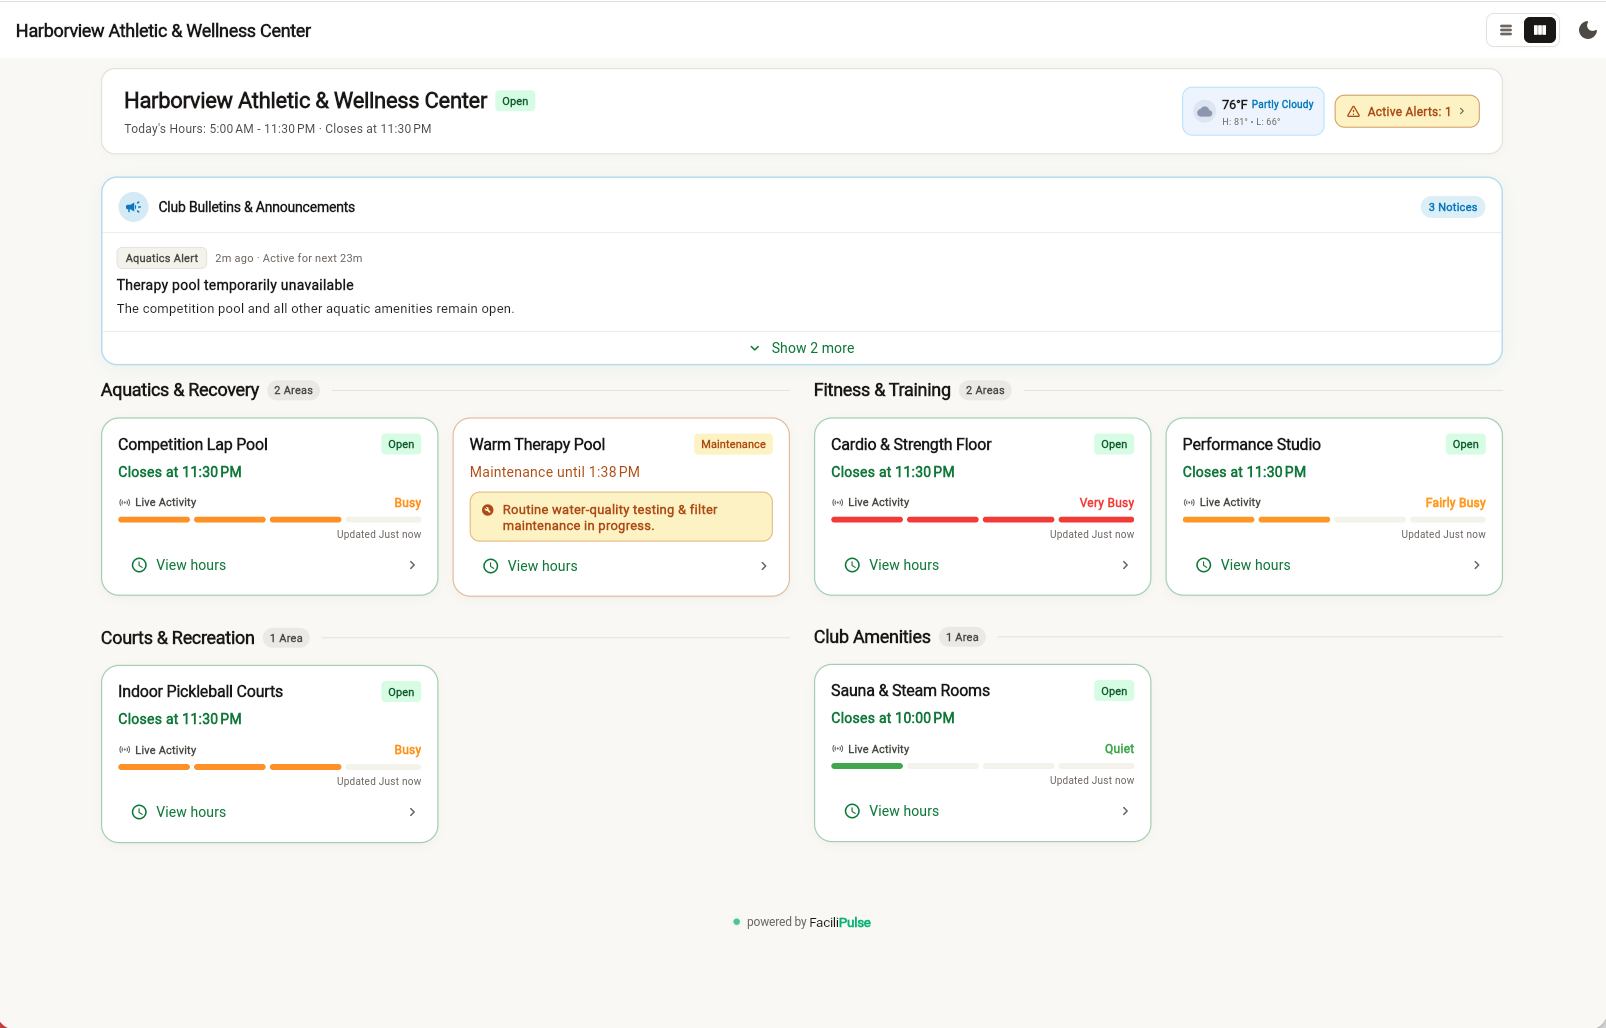Toggle dark mode moon icon
Image resolution: width=1606 pixels, height=1028 pixels.
[1587, 30]
